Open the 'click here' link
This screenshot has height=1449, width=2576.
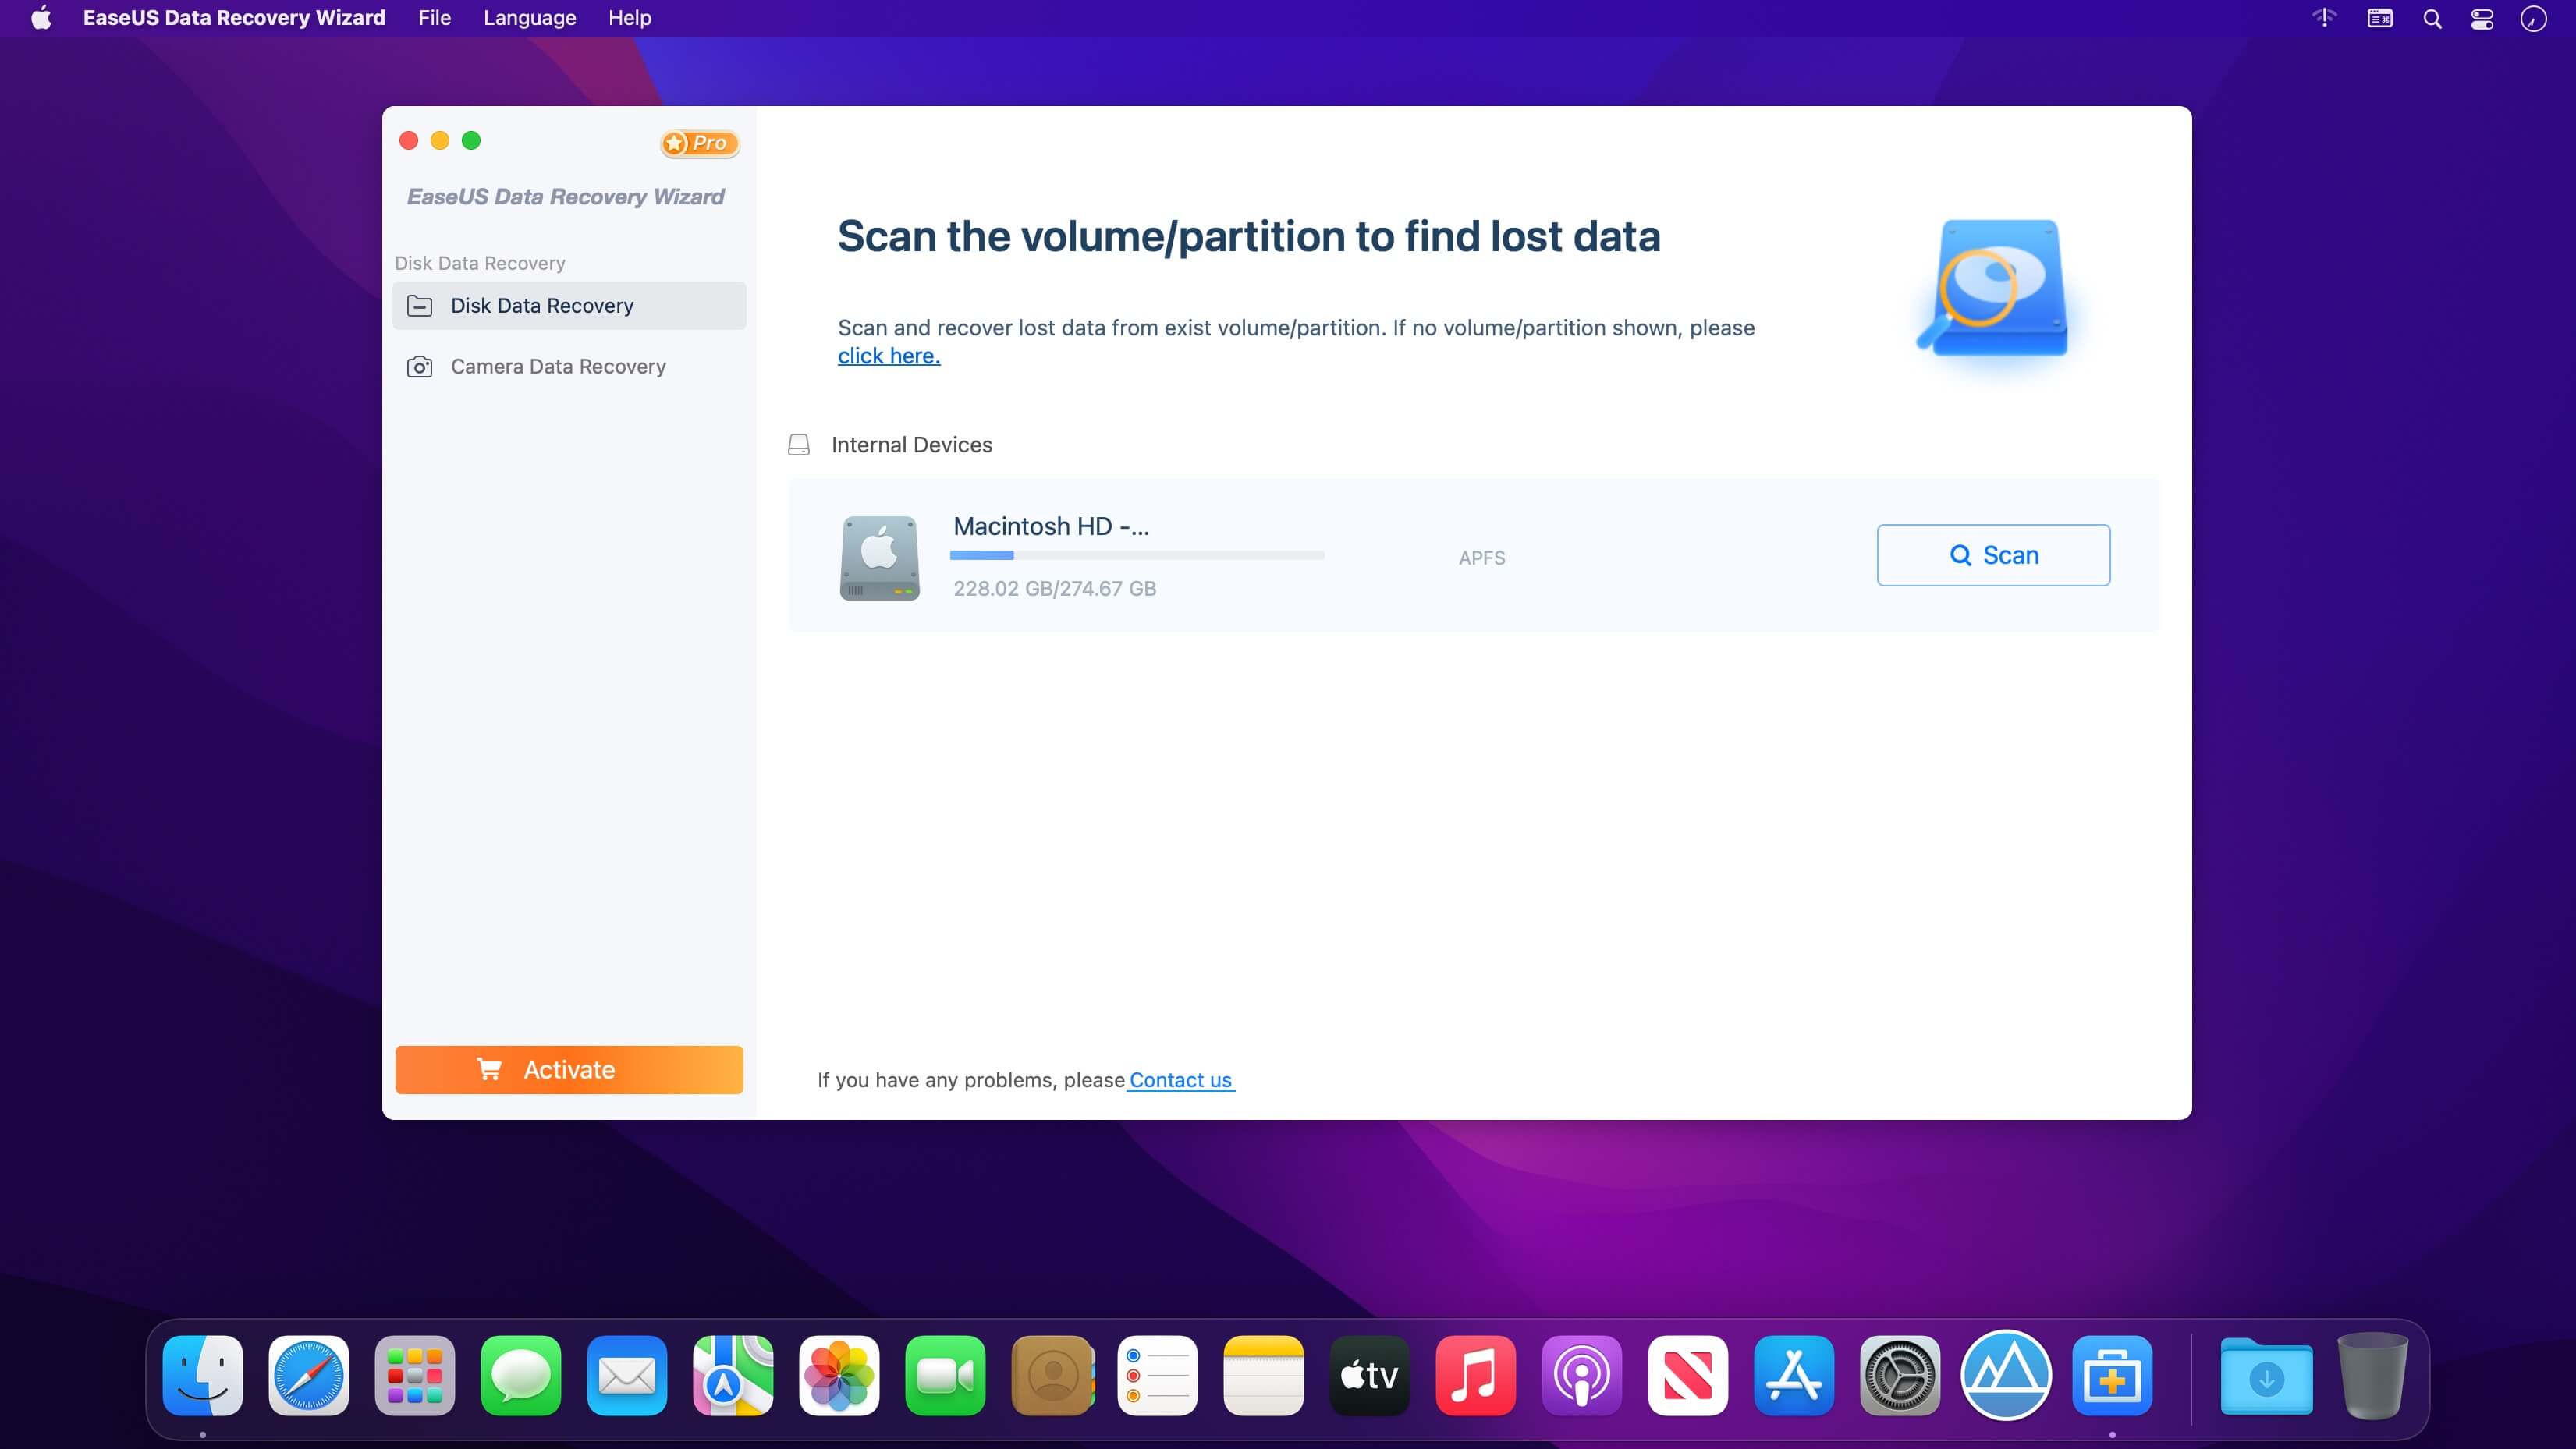click(888, 356)
